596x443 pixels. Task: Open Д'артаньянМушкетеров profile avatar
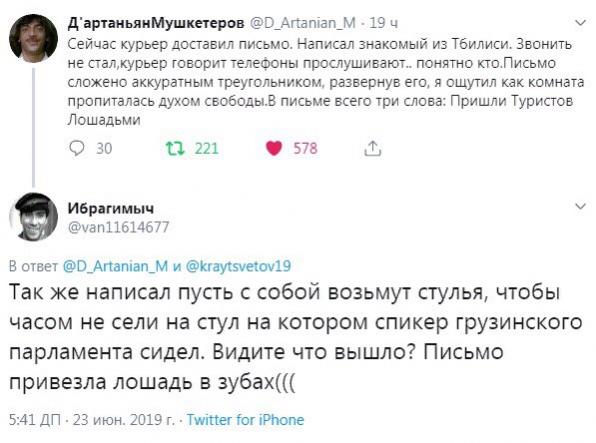point(33,38)
